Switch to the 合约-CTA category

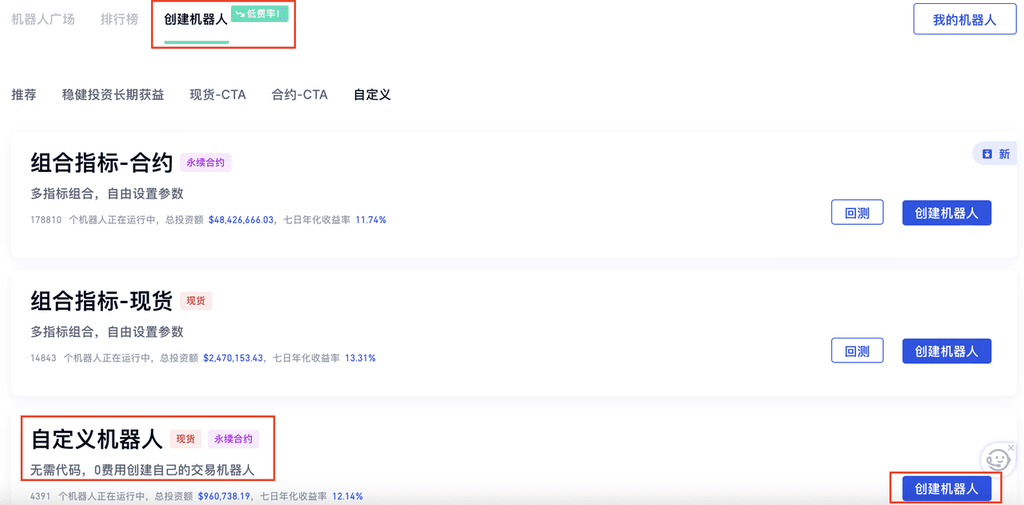pos(299,95)
